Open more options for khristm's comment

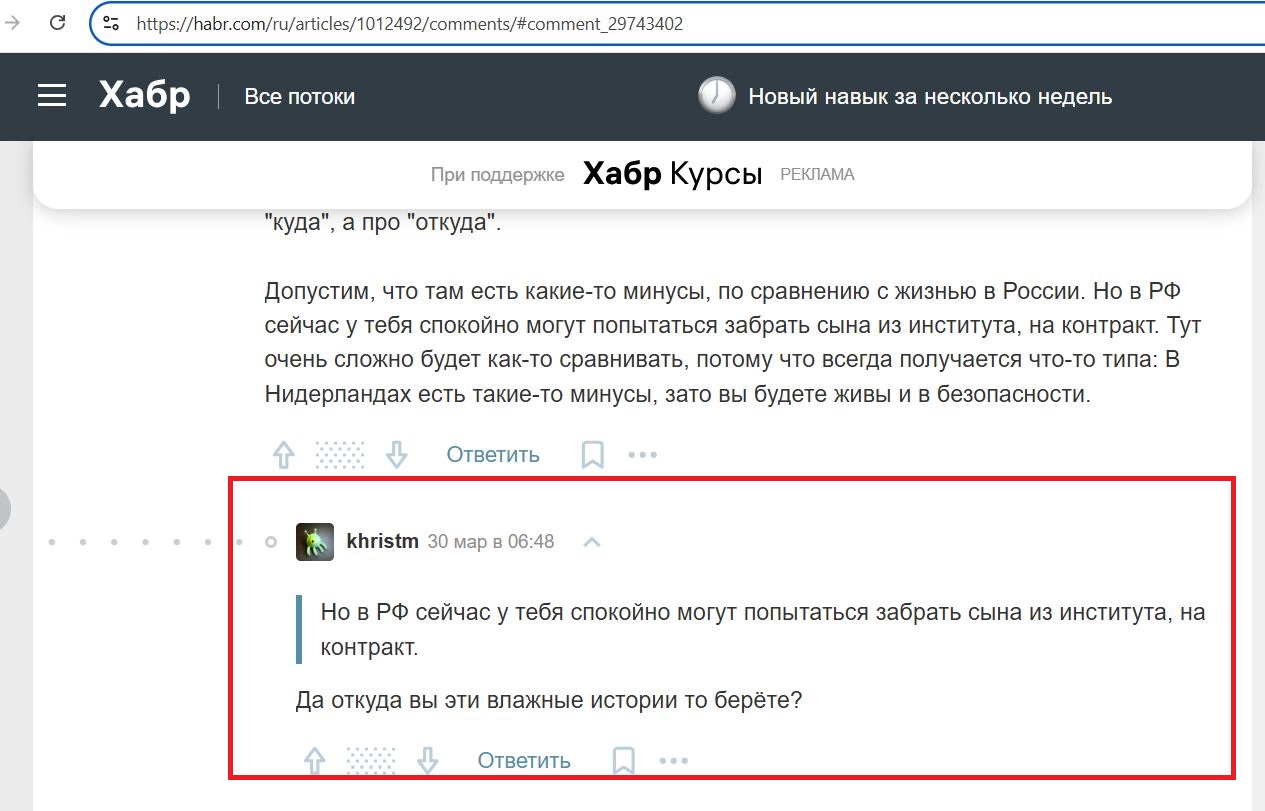[674, 761]
